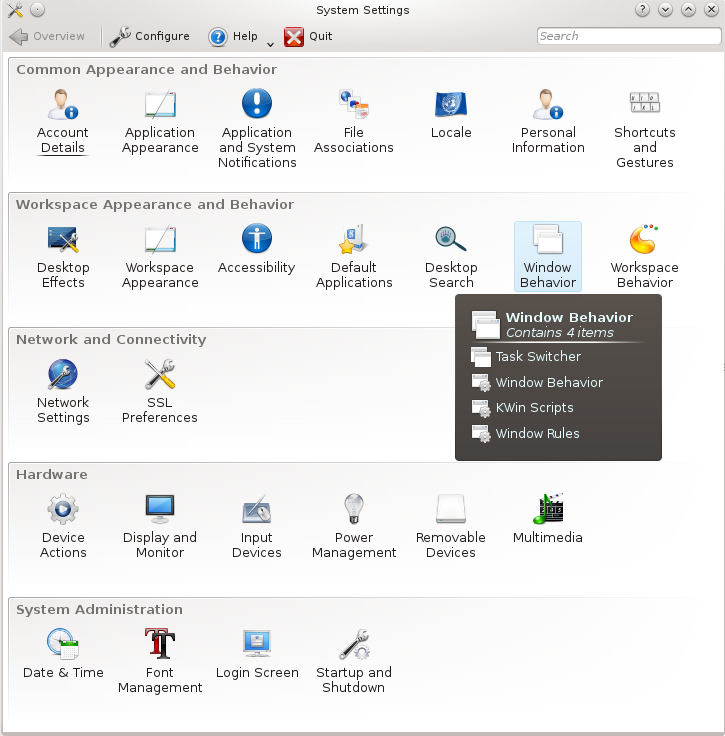725x736 pixels.
Task: Select KWin Scripts in the popup
Action: coord(534,408)
